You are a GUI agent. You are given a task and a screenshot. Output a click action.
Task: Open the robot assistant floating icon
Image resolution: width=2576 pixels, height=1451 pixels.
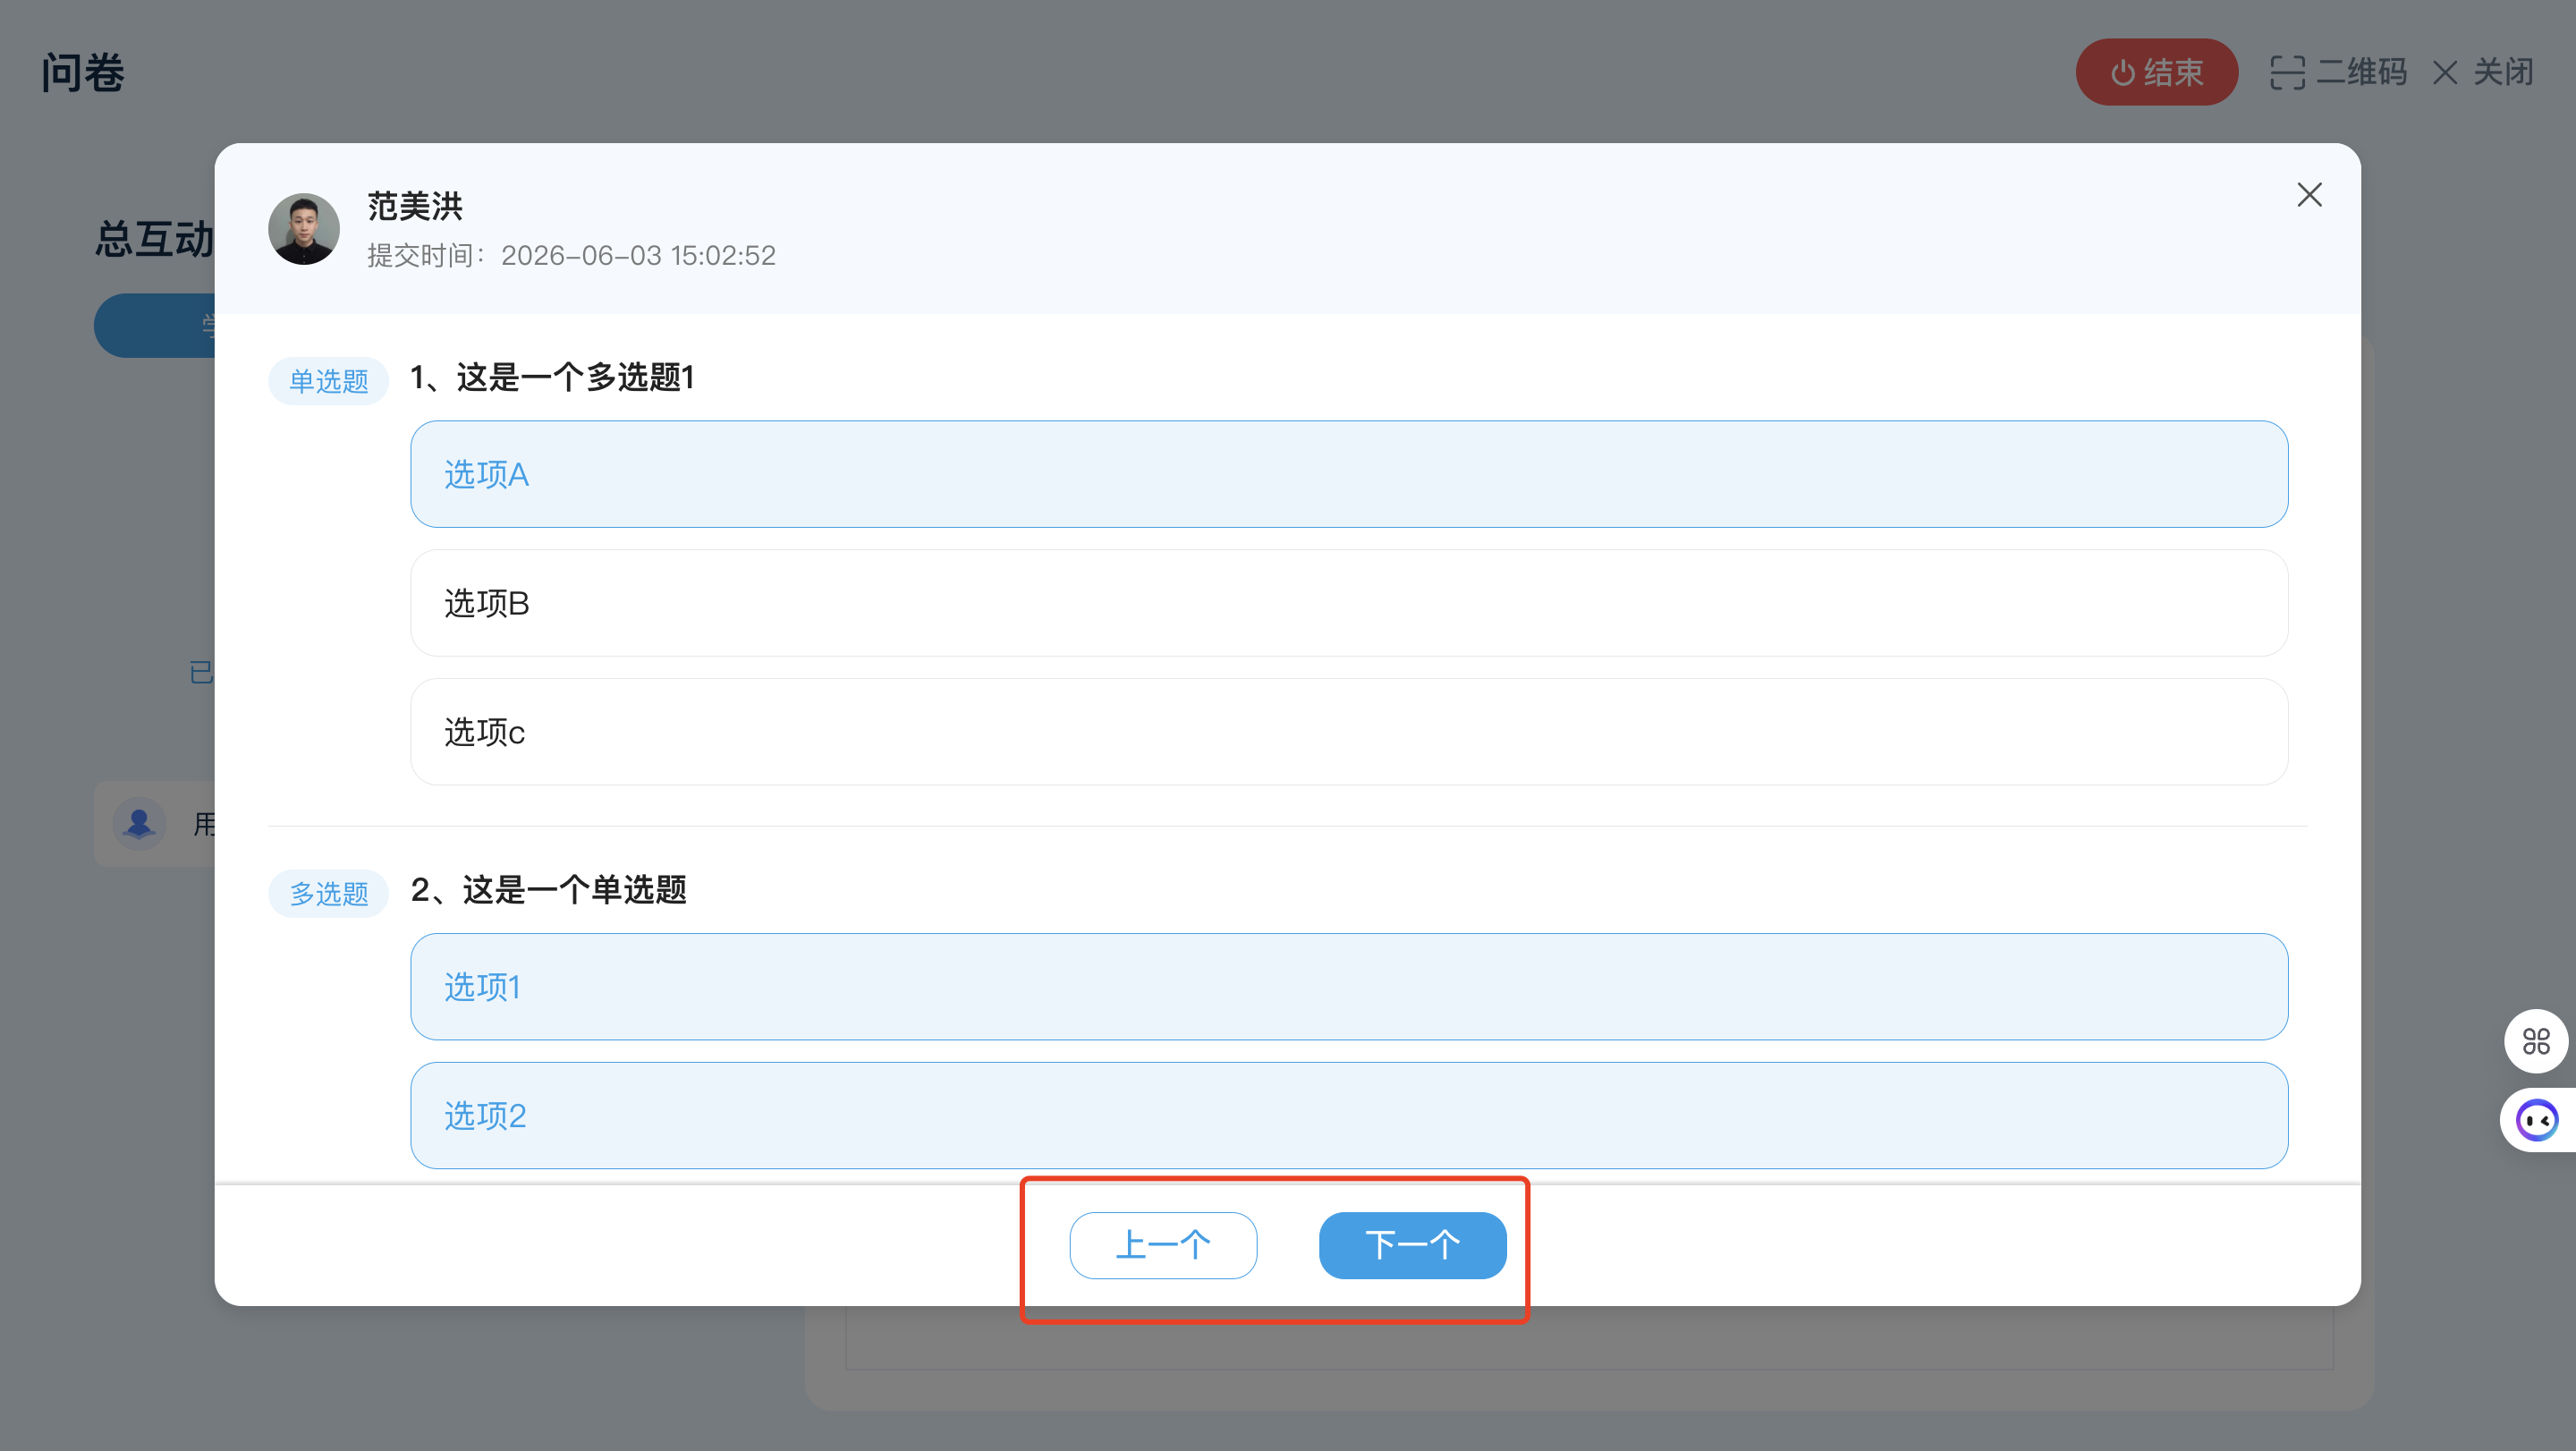(x=2538, y=1120)
